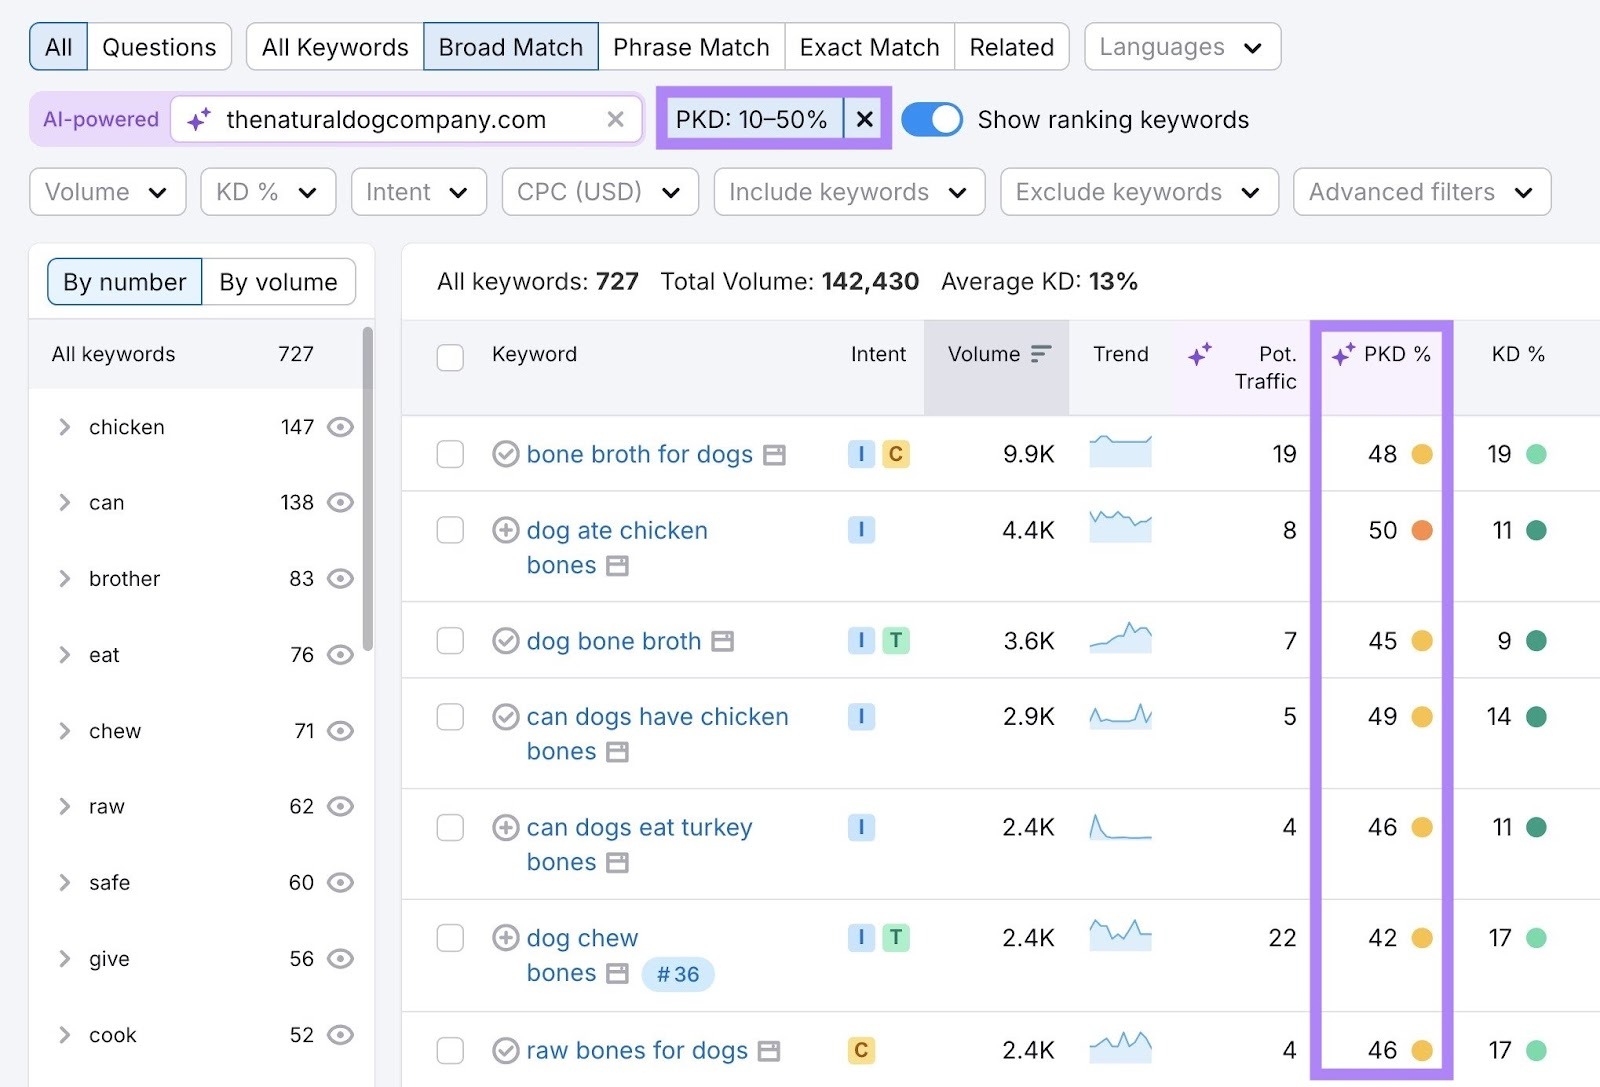
Task: Click the 'T' intent badge on 'dog bone broth'
Action: (895, 640)
